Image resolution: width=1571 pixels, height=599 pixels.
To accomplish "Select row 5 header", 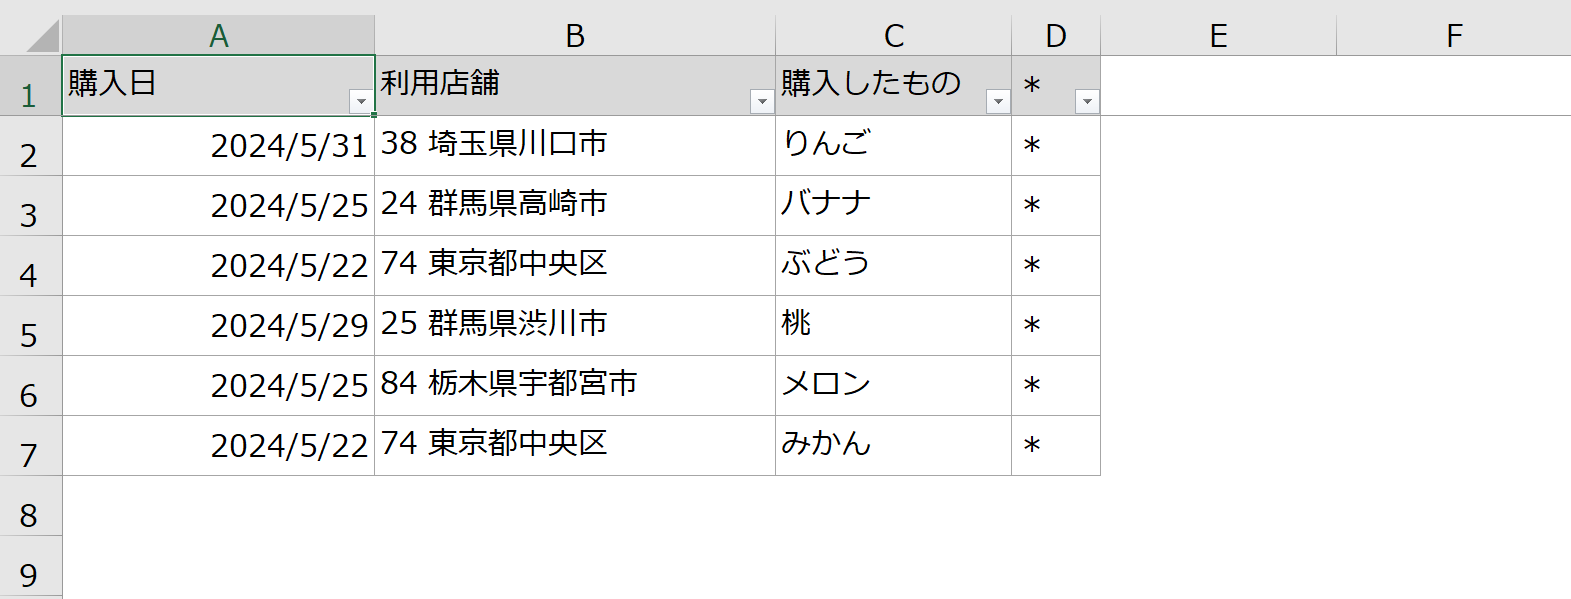I will pos(30,326).
